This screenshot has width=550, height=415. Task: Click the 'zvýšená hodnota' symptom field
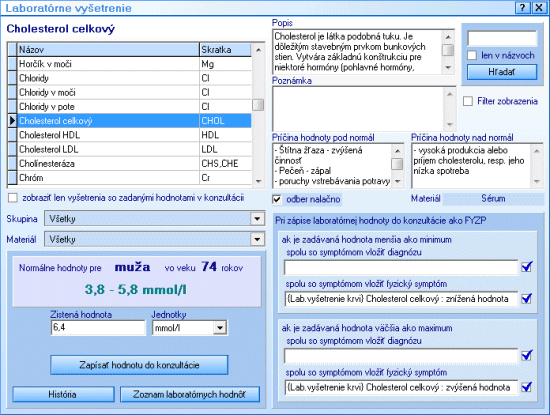401,387
